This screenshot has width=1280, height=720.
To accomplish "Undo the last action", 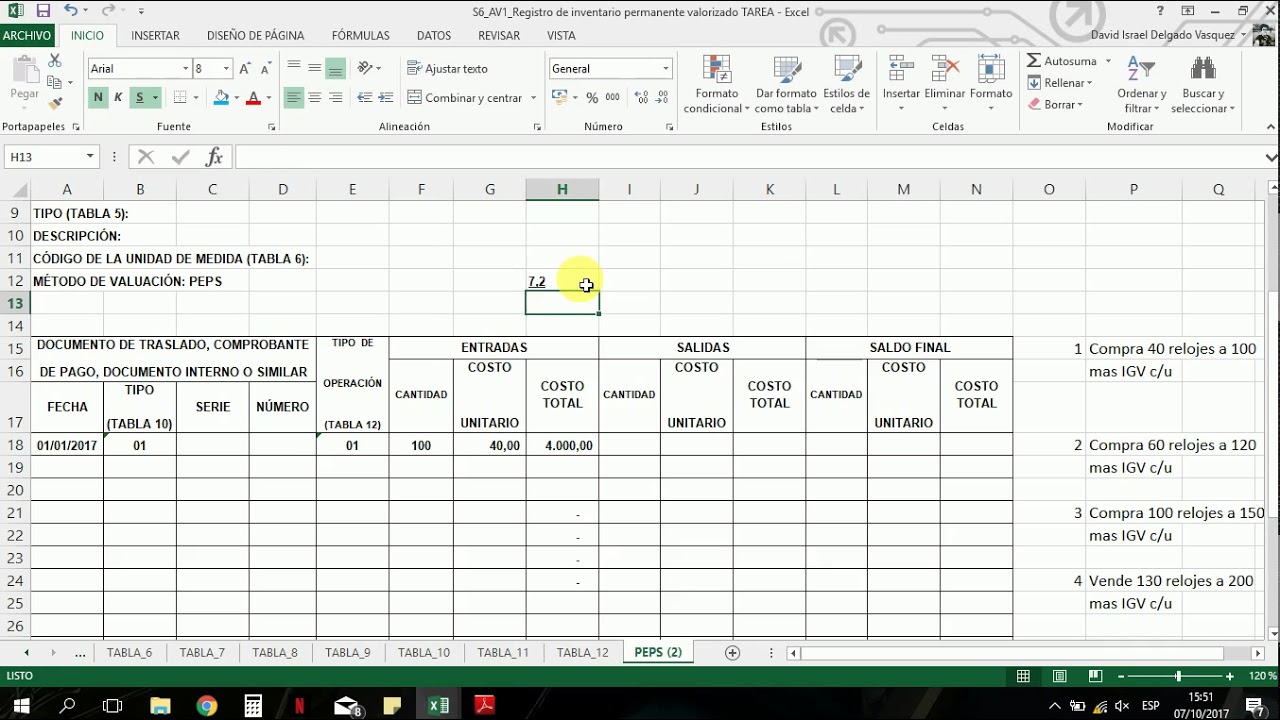I will 70,11.
